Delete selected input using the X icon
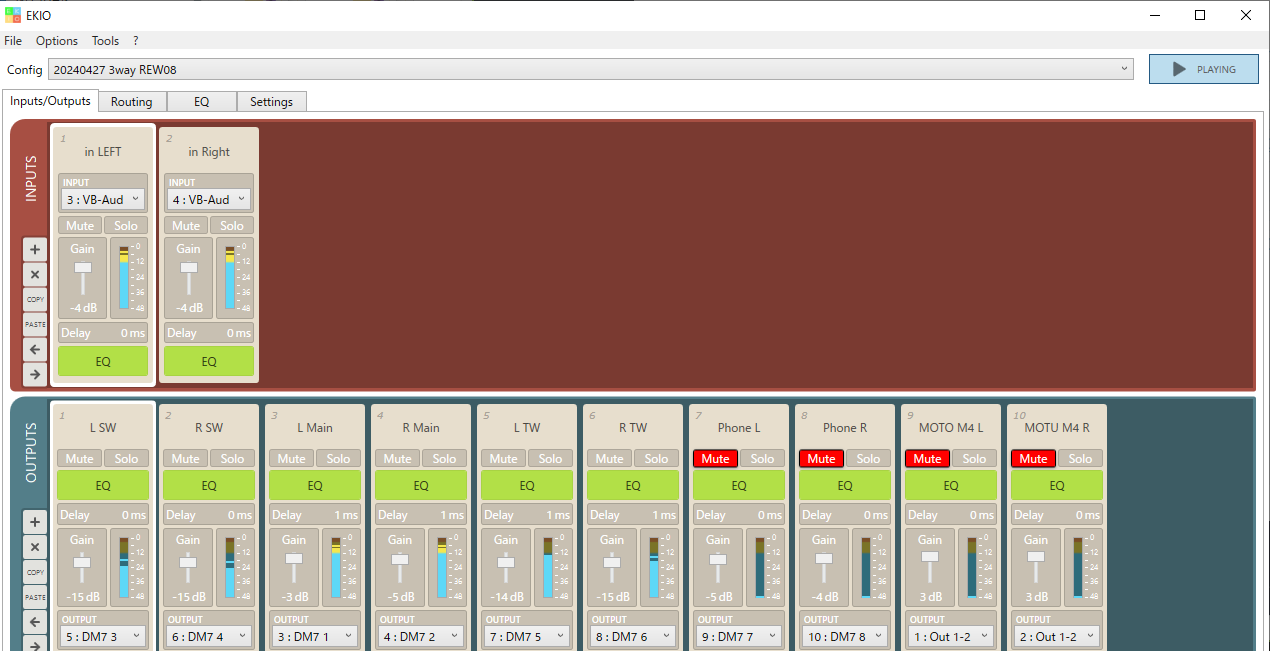Image resolution: width=1270 pixels, height=651 pixels. point(35,275)
